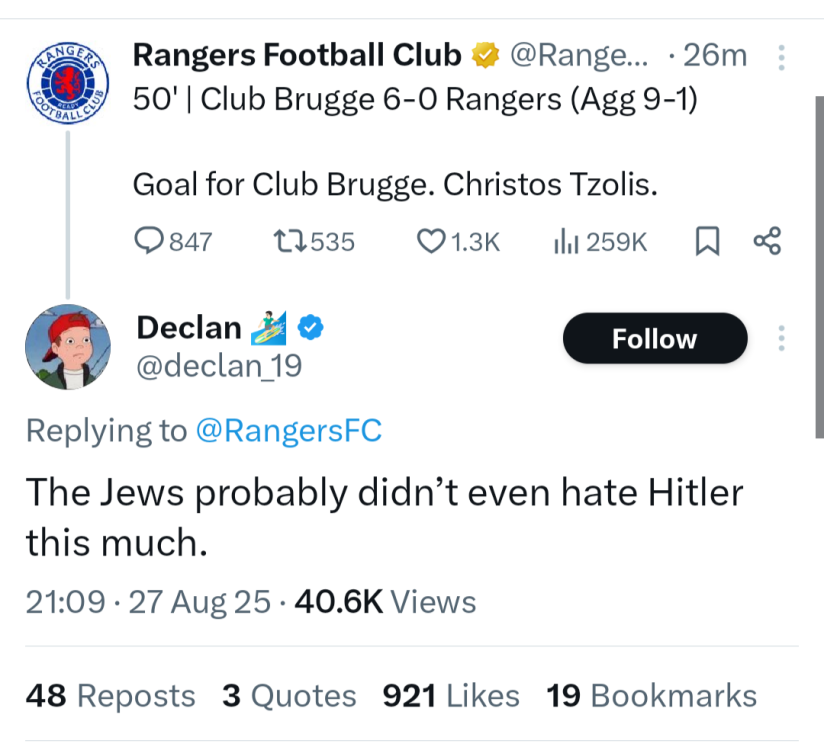View the 3 Quotes list
This screenshot has width=824, height=750.
click(289, 696)
